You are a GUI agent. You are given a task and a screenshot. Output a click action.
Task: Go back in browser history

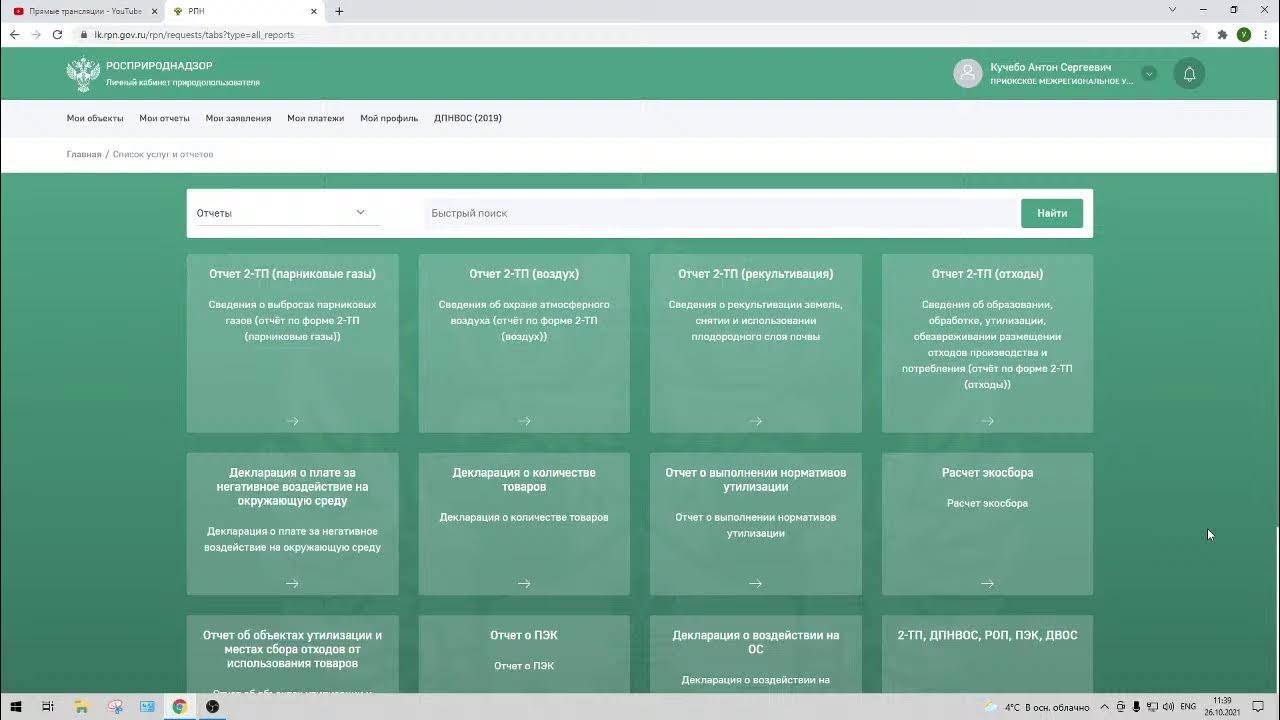pos(14,34)
